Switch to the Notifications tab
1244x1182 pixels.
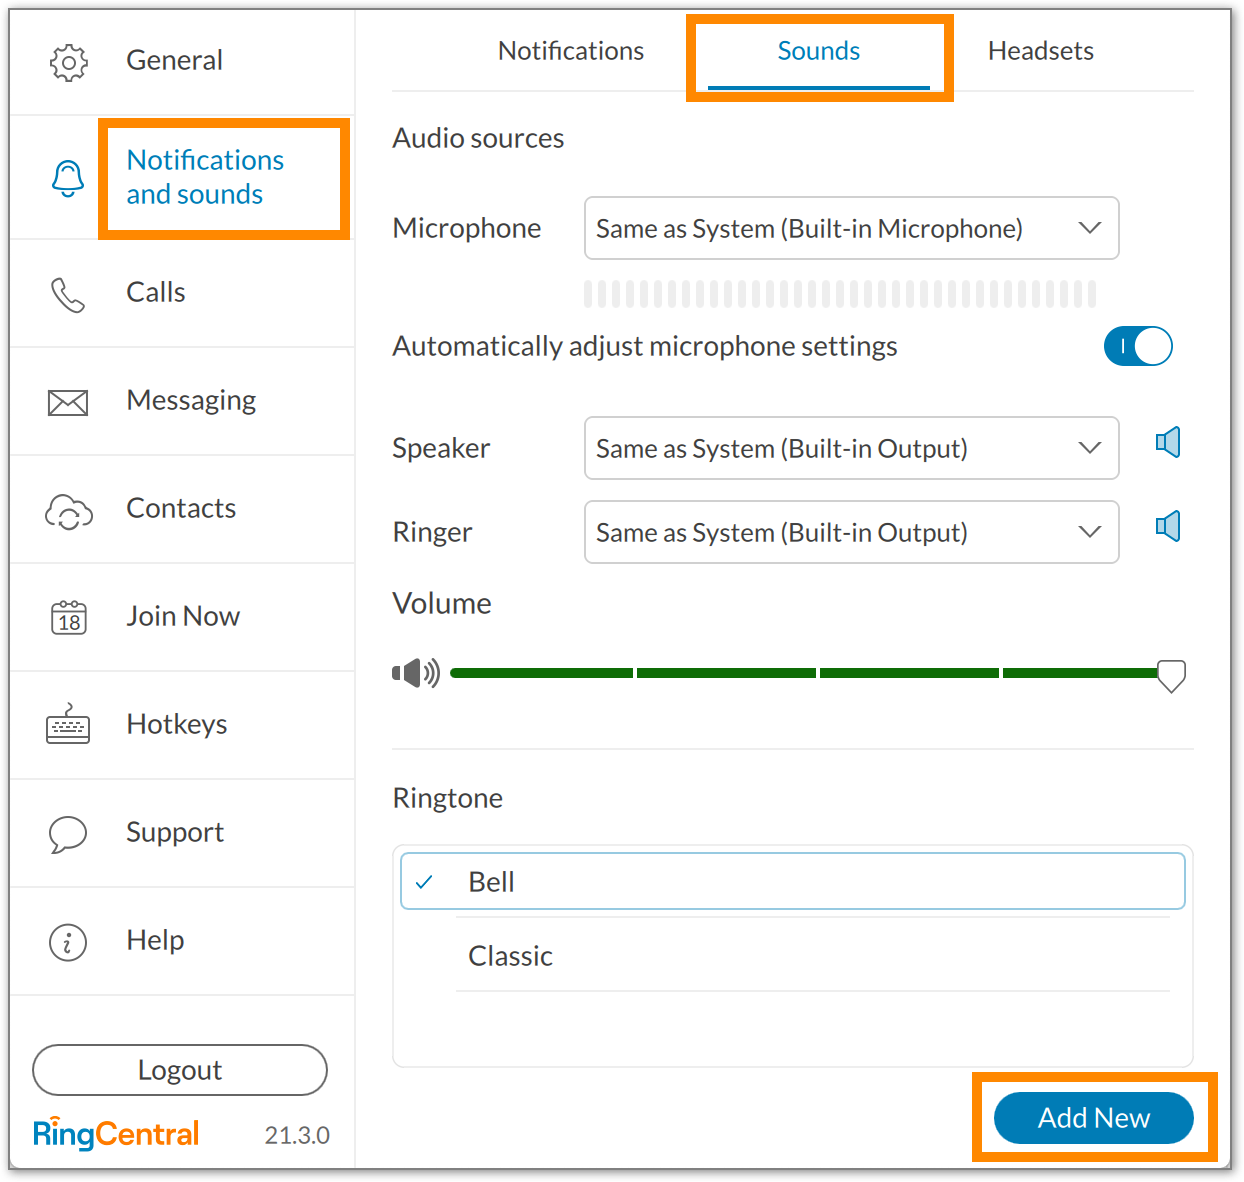(x=571, y=51)
